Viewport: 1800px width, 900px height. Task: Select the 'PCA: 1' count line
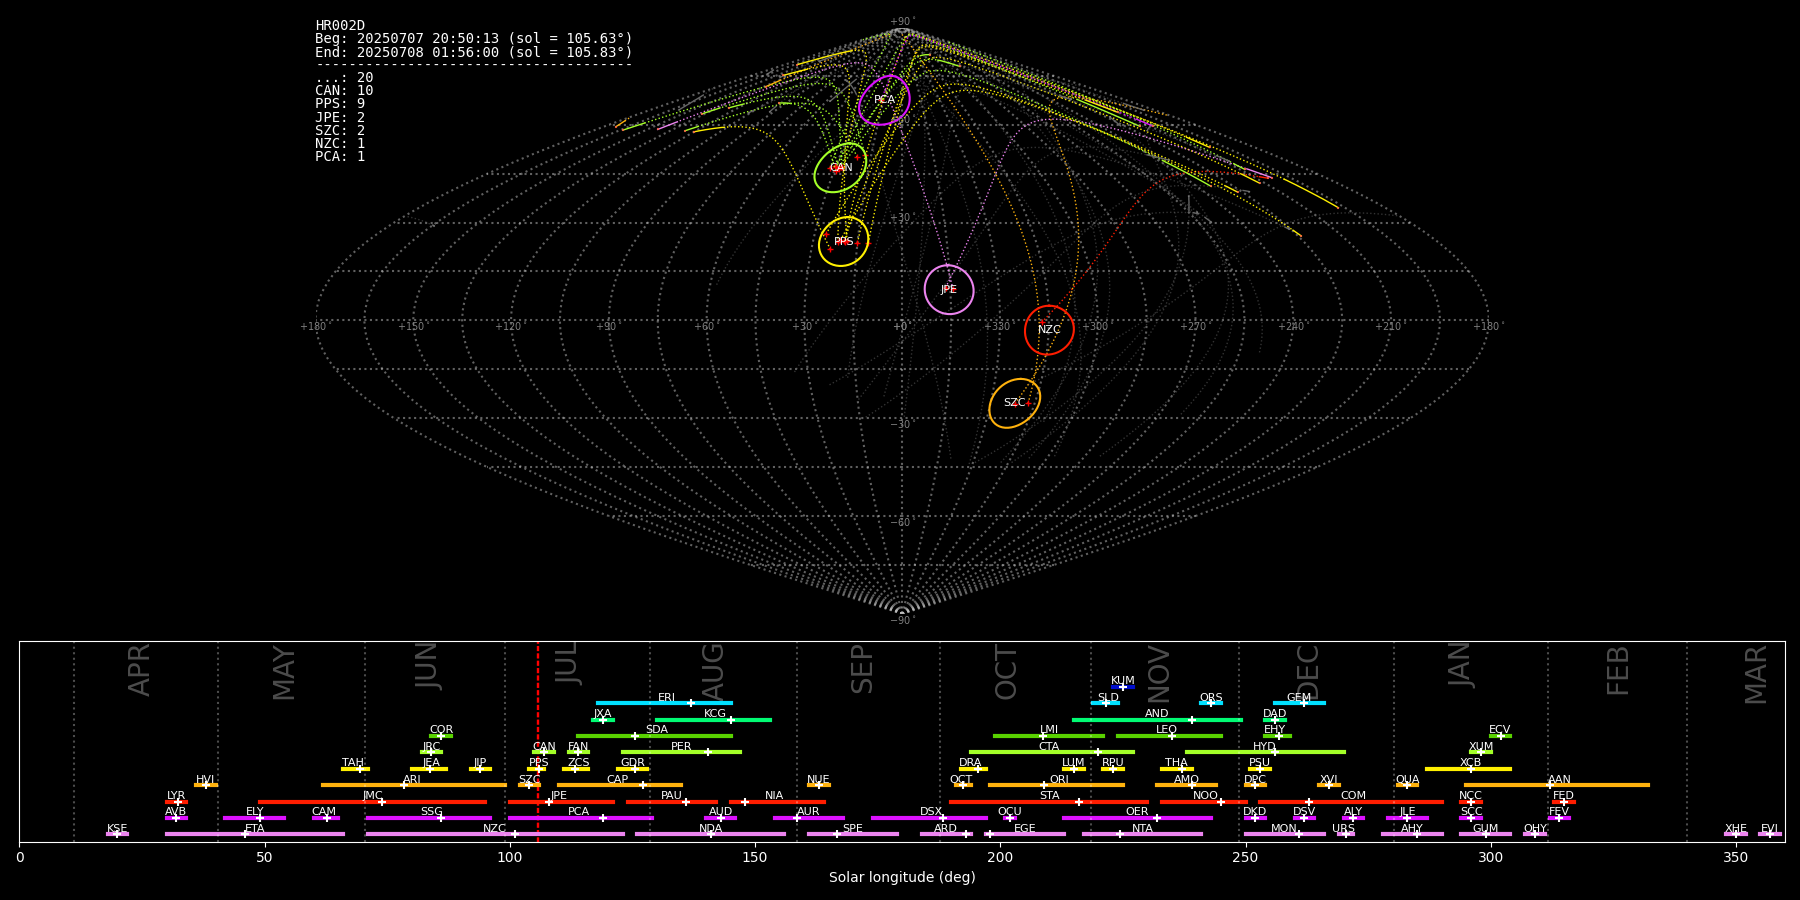tap(340, 157)
